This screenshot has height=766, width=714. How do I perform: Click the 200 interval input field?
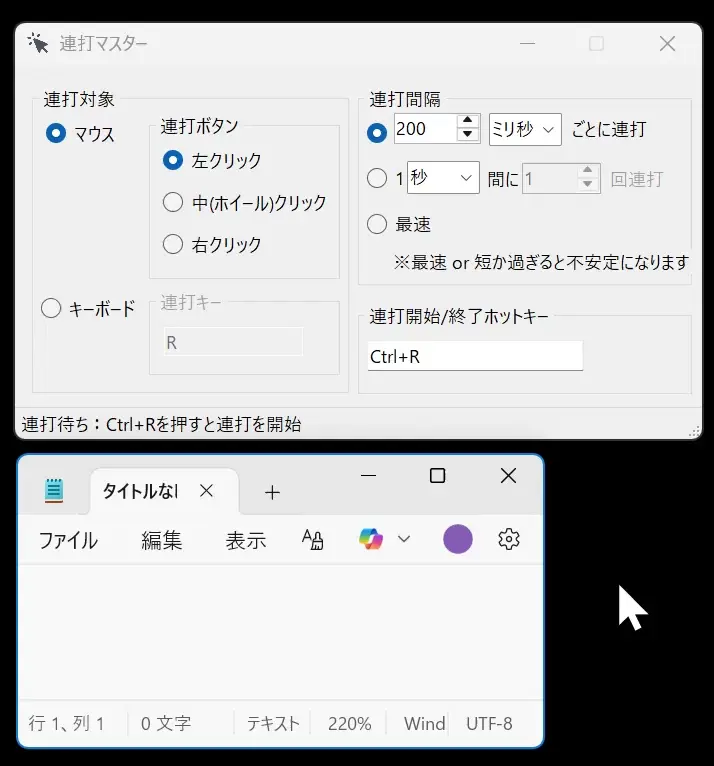(x=425, y=129)
